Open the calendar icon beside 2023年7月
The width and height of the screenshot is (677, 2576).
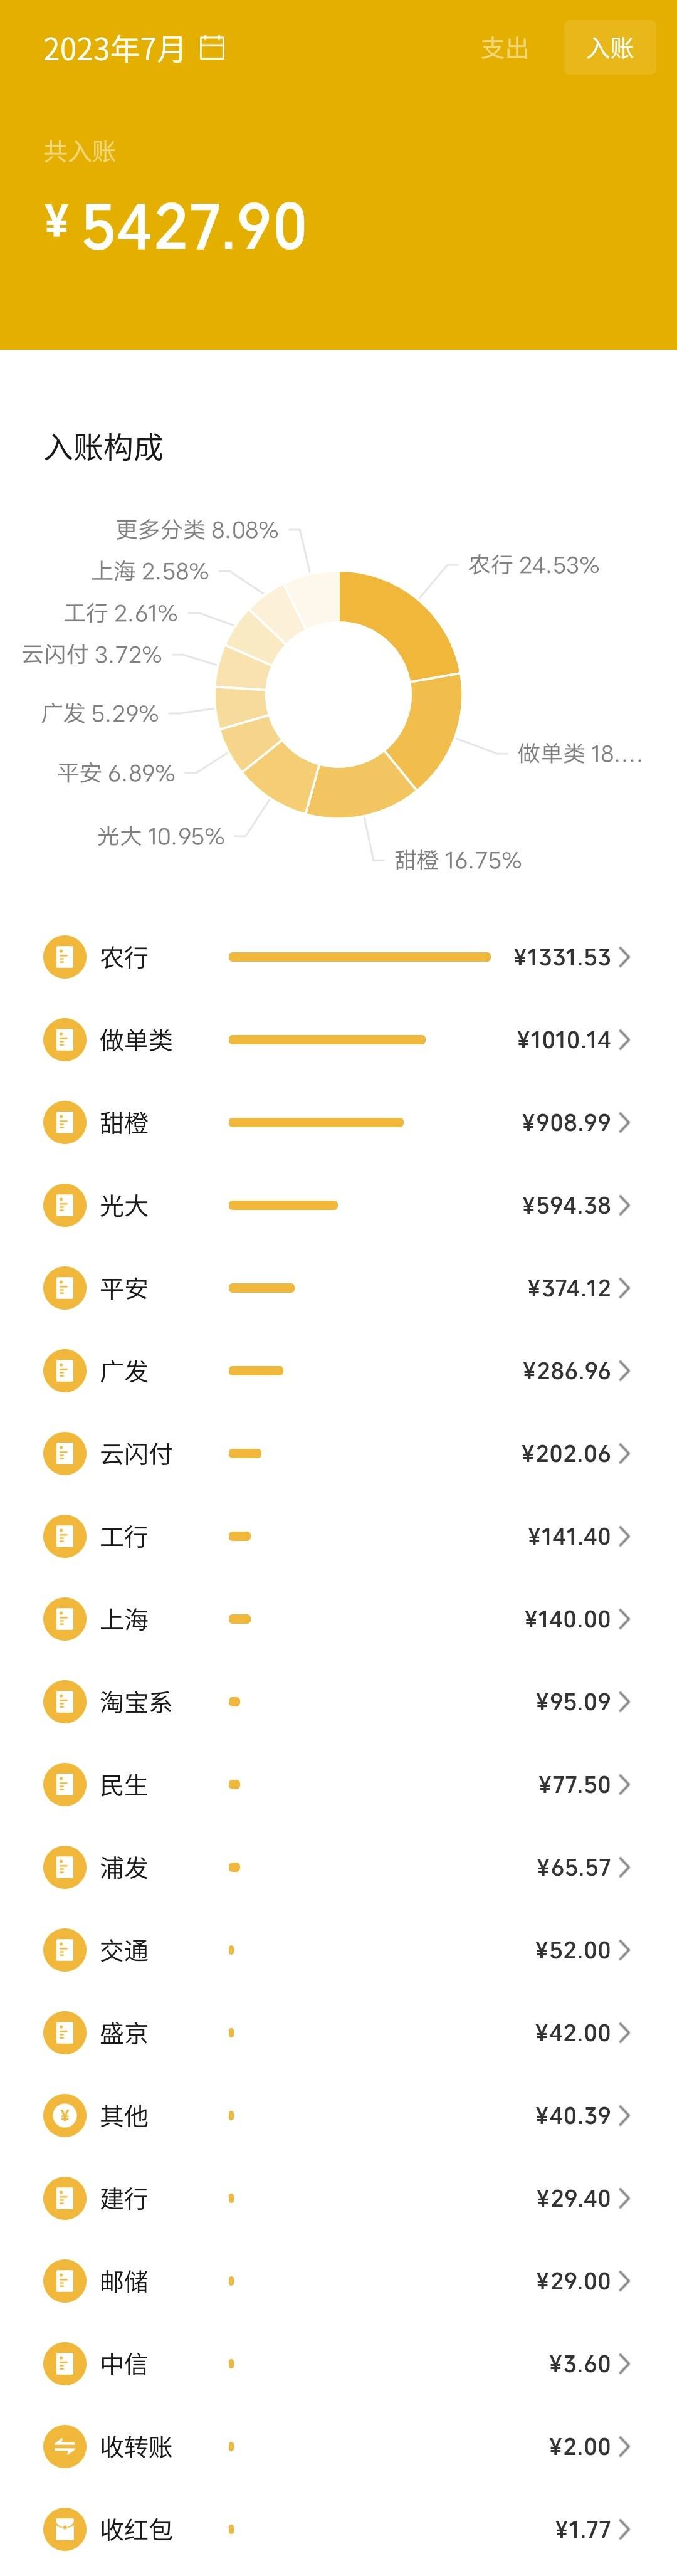point(212,47)
